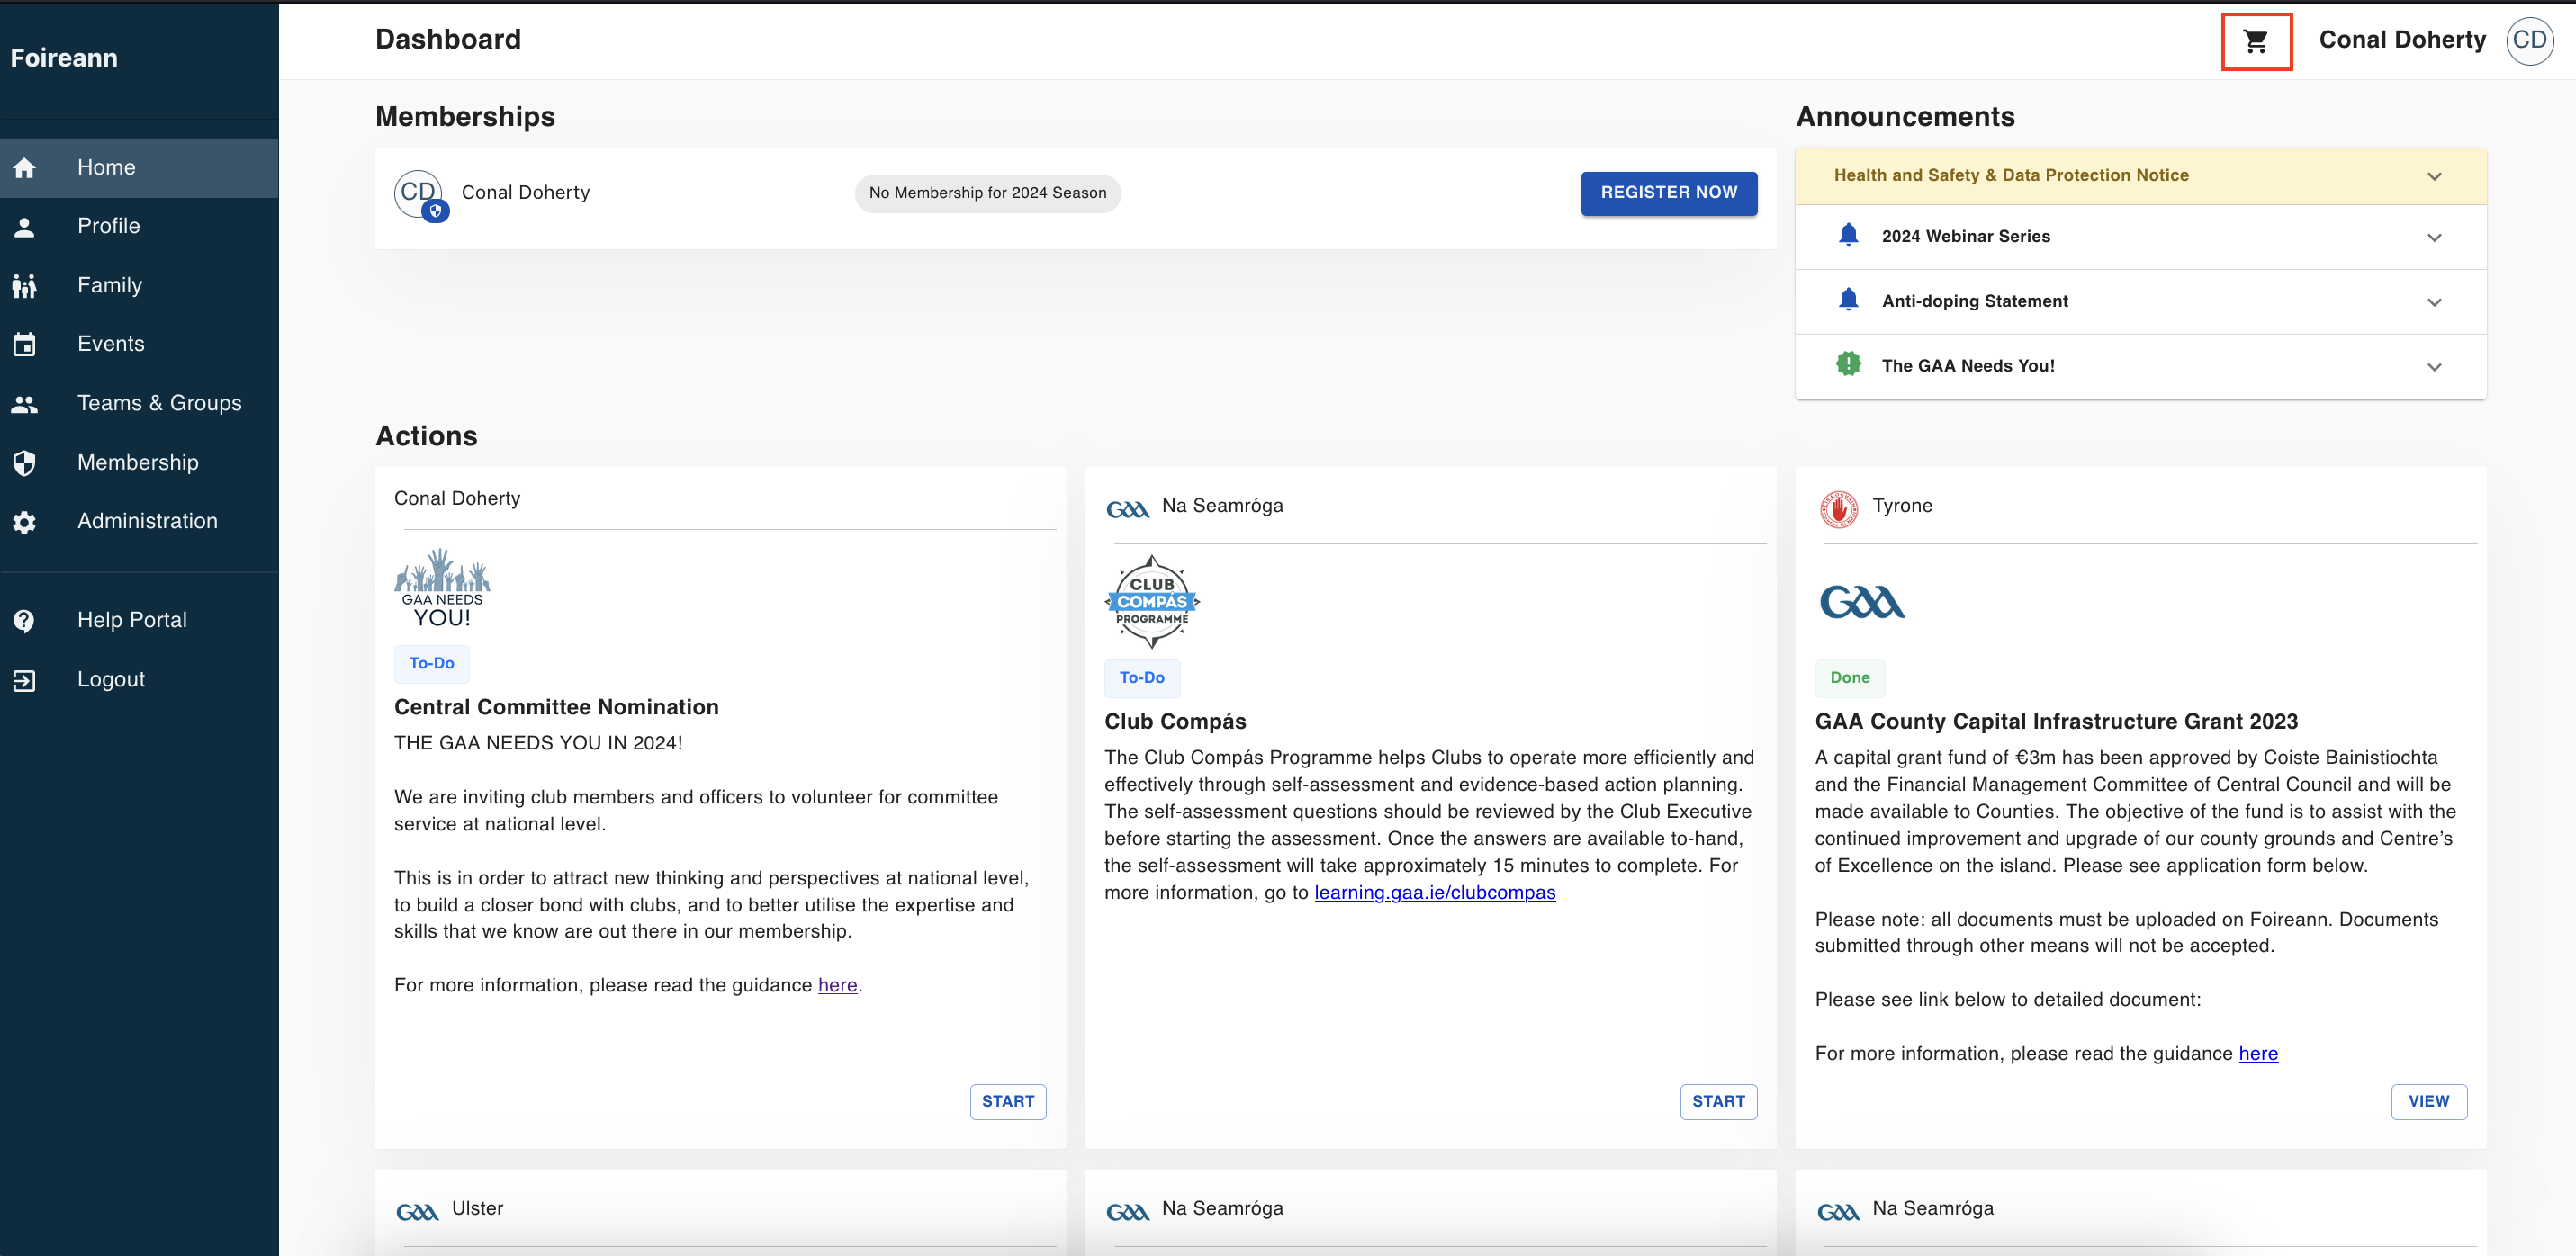Open Administration in the sidebar
This screenshot has height=1256, width=2576.
tap(139, 521)
